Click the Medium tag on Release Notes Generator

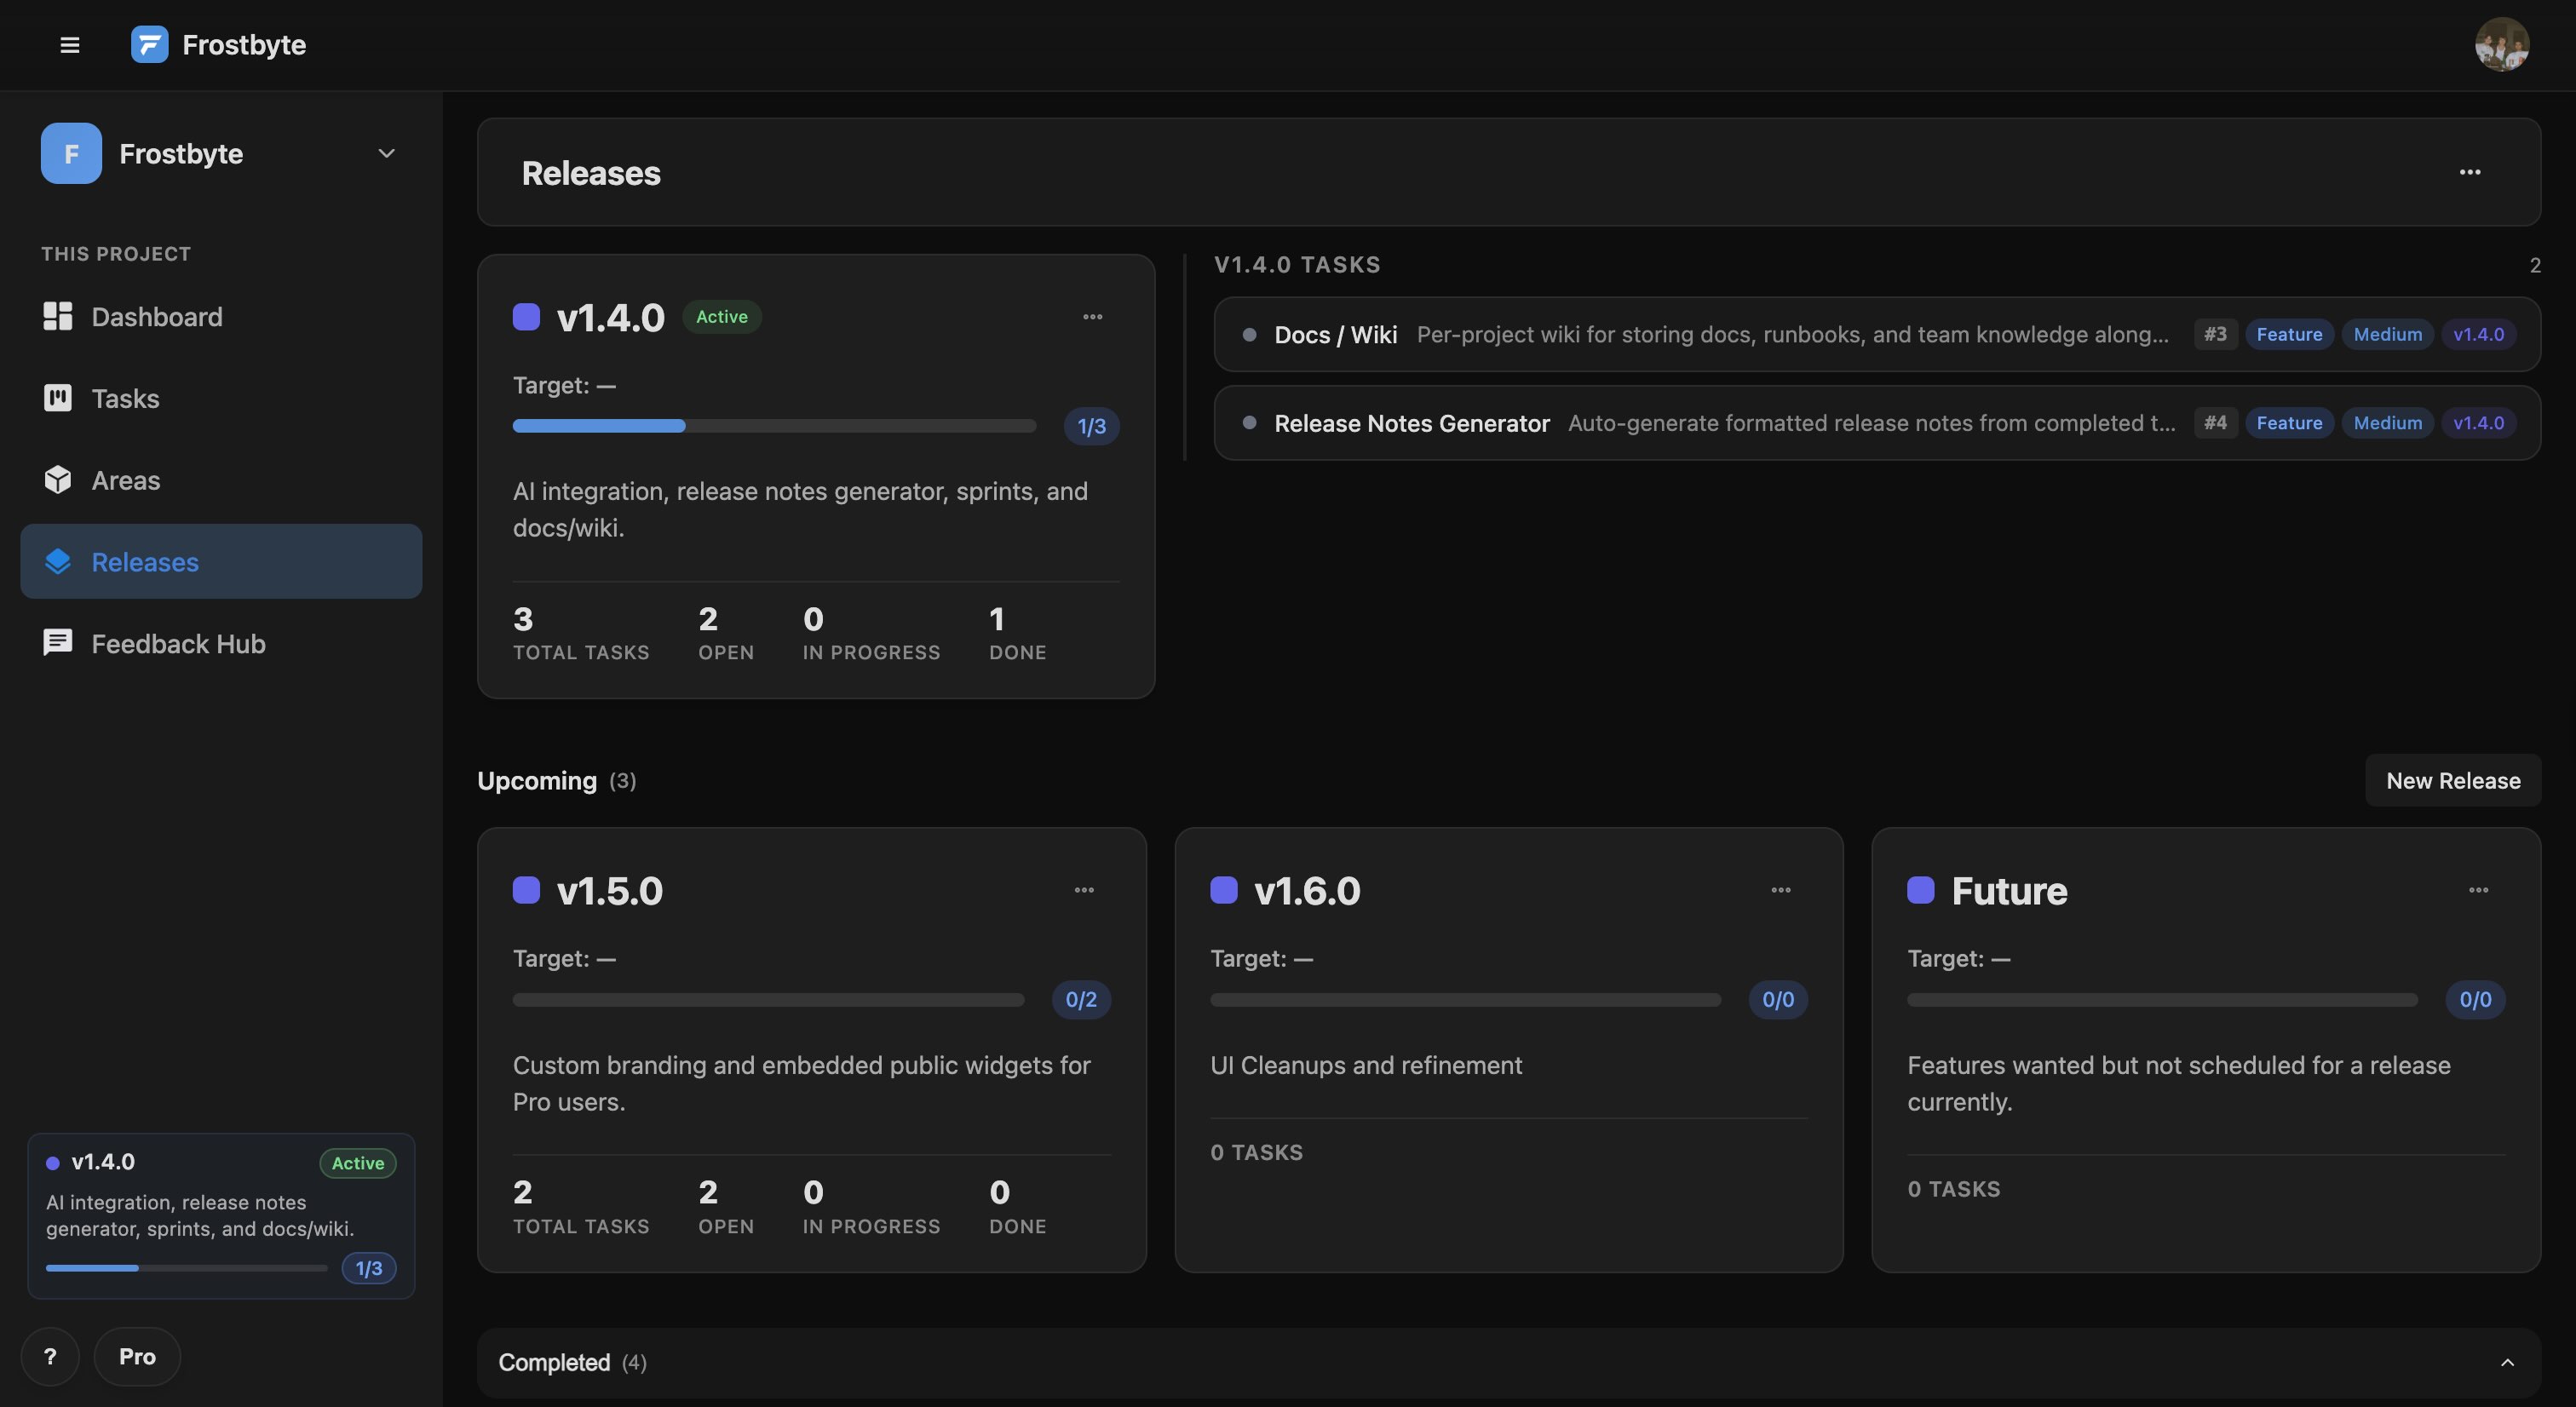pyautogui.click(x=2387, y=423)
